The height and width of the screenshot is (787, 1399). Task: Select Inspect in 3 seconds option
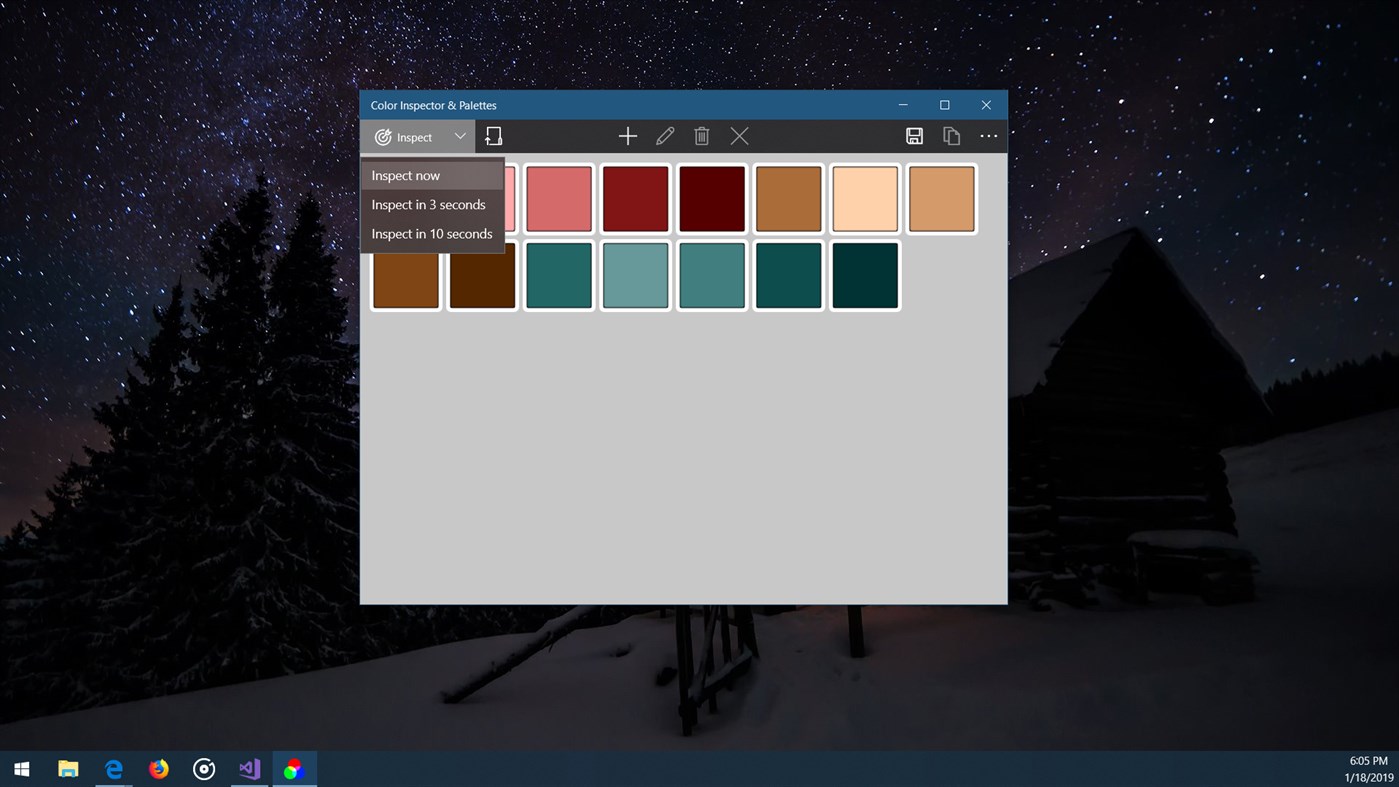(428, 204)
